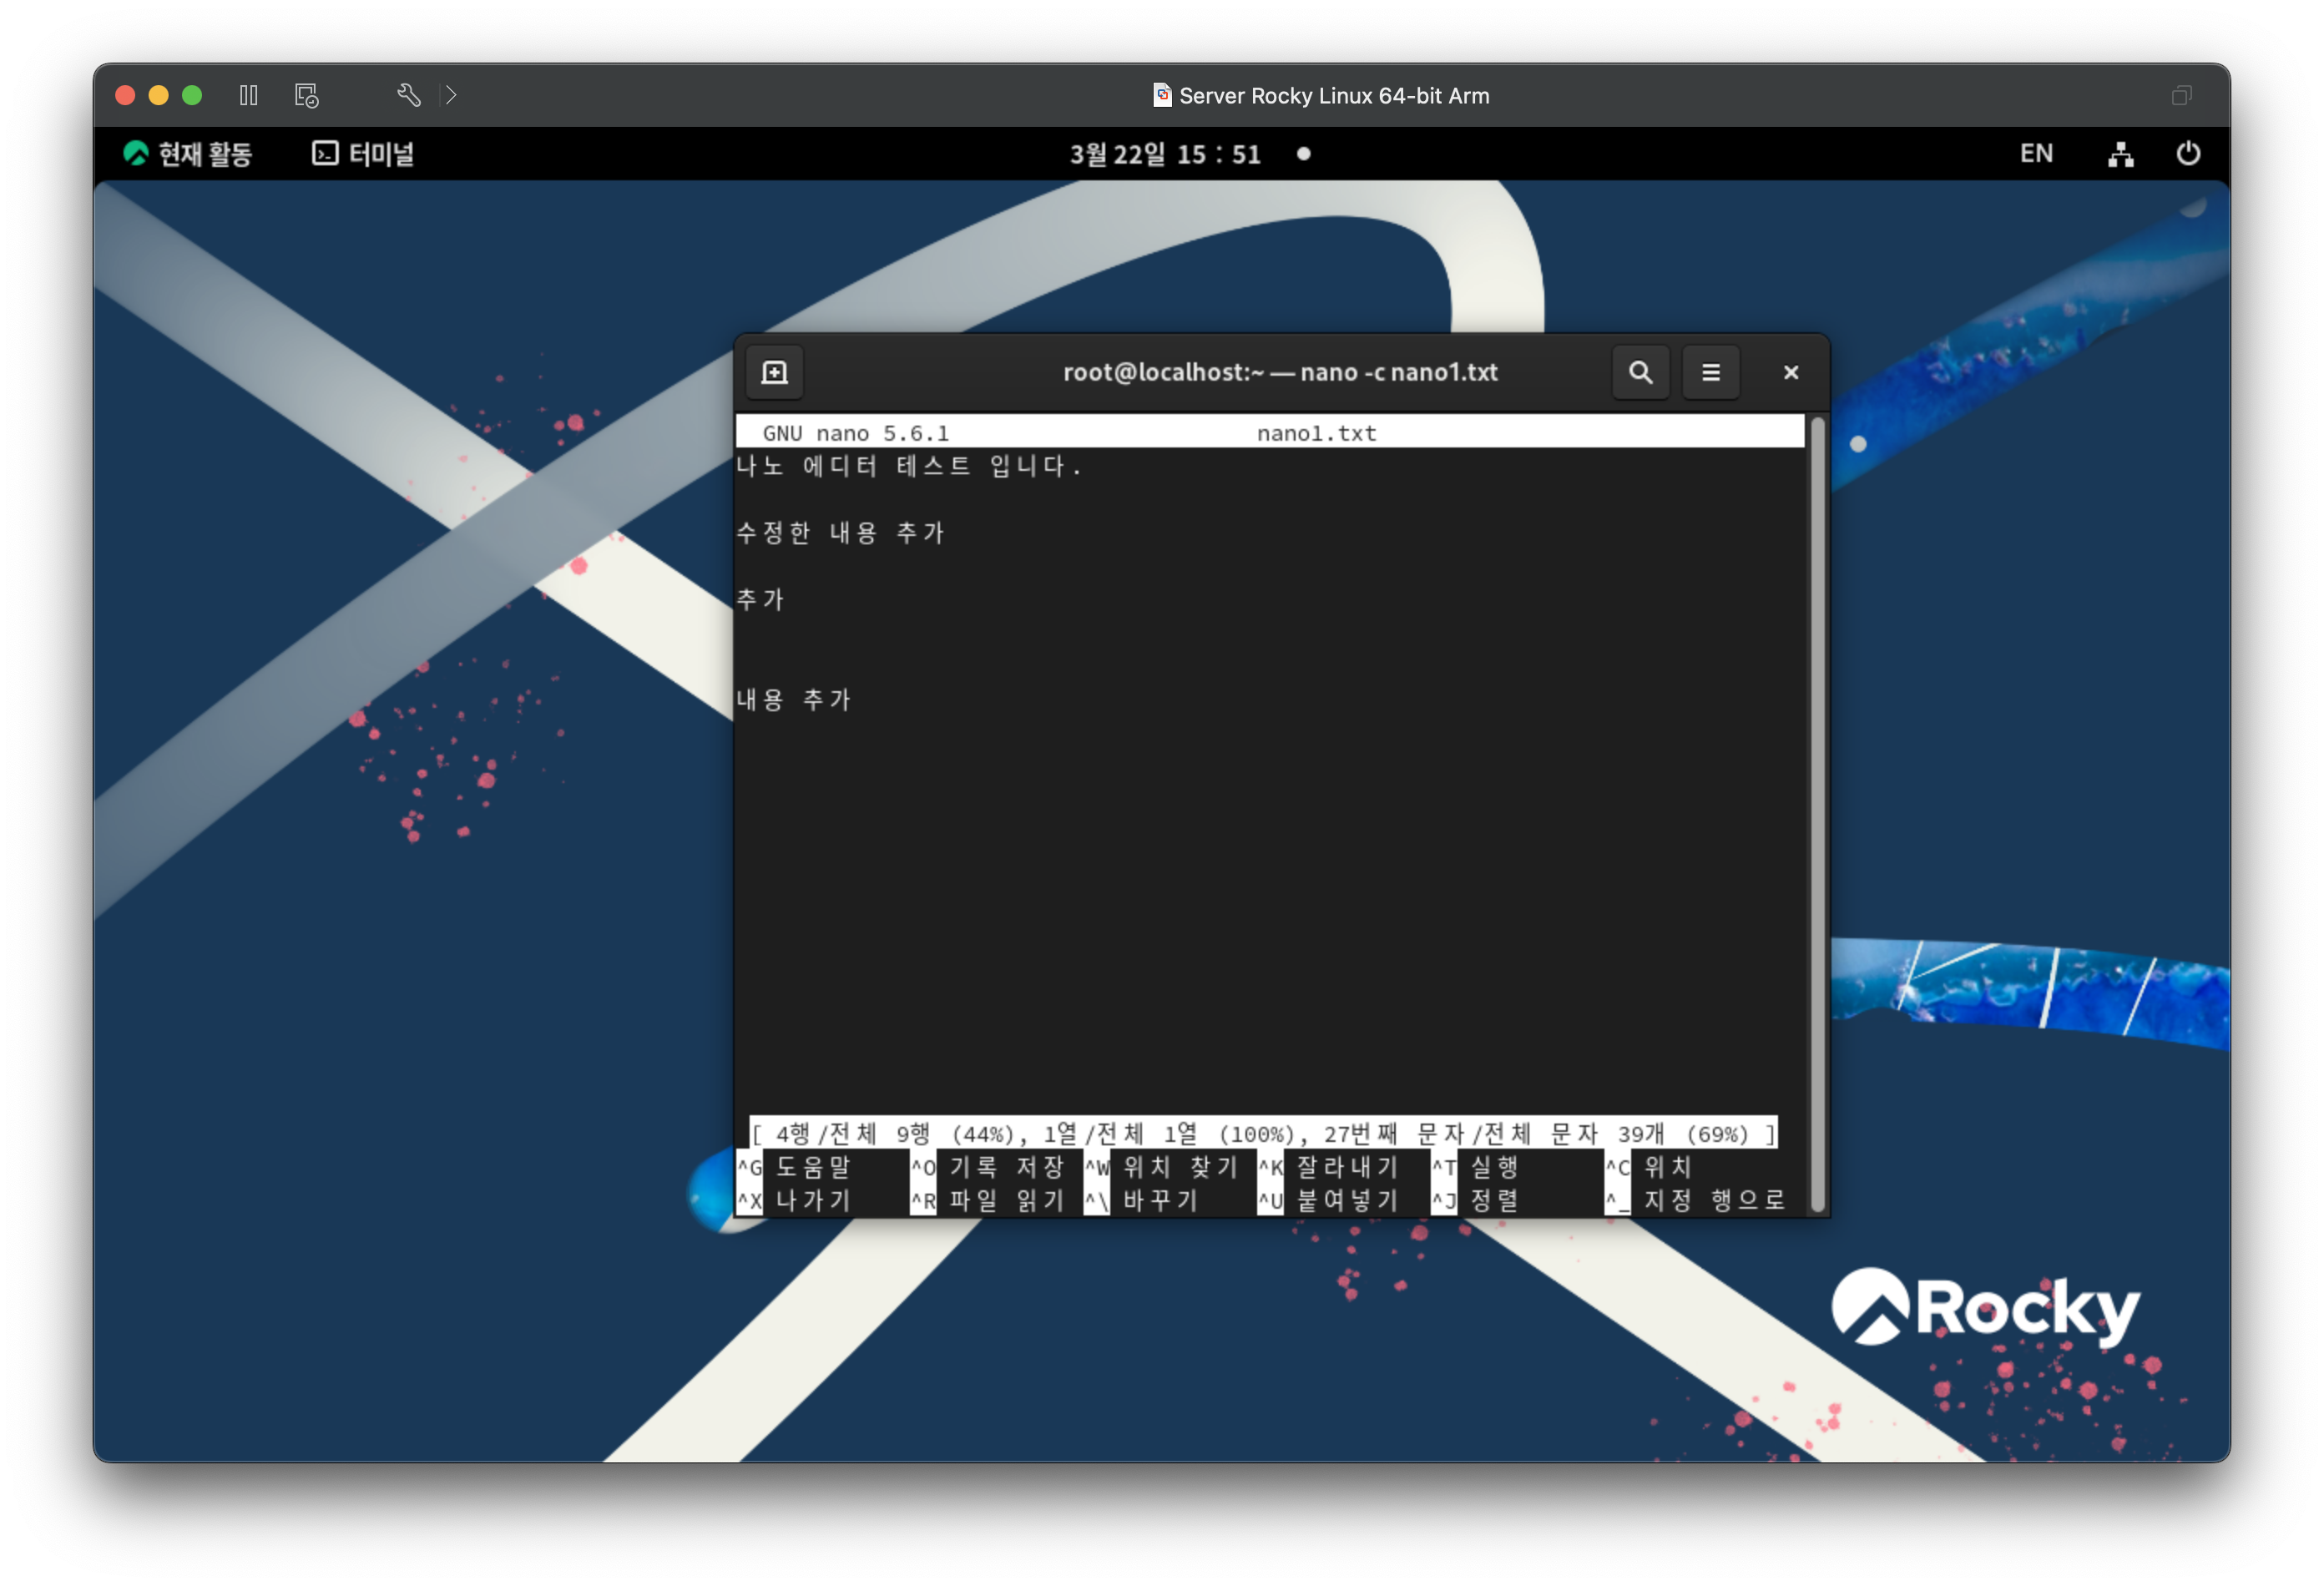The image size is (2324, 1586).
Task: Pause the virtual machine with pause icon
Action: point(249,95)
